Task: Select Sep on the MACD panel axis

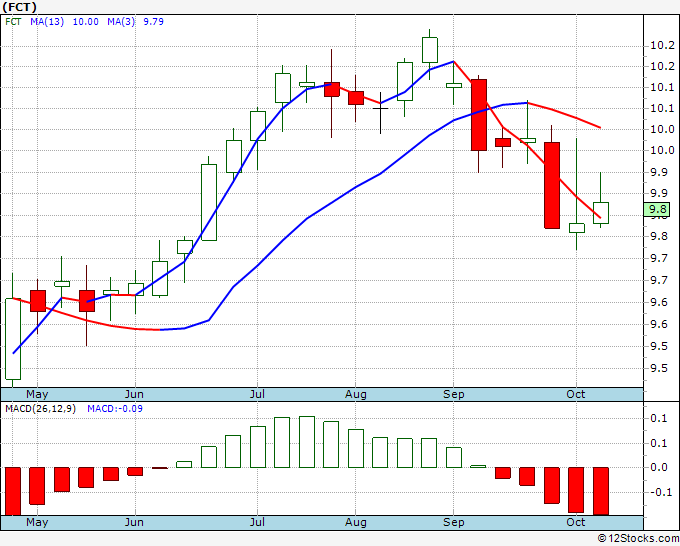Action: 454,522
